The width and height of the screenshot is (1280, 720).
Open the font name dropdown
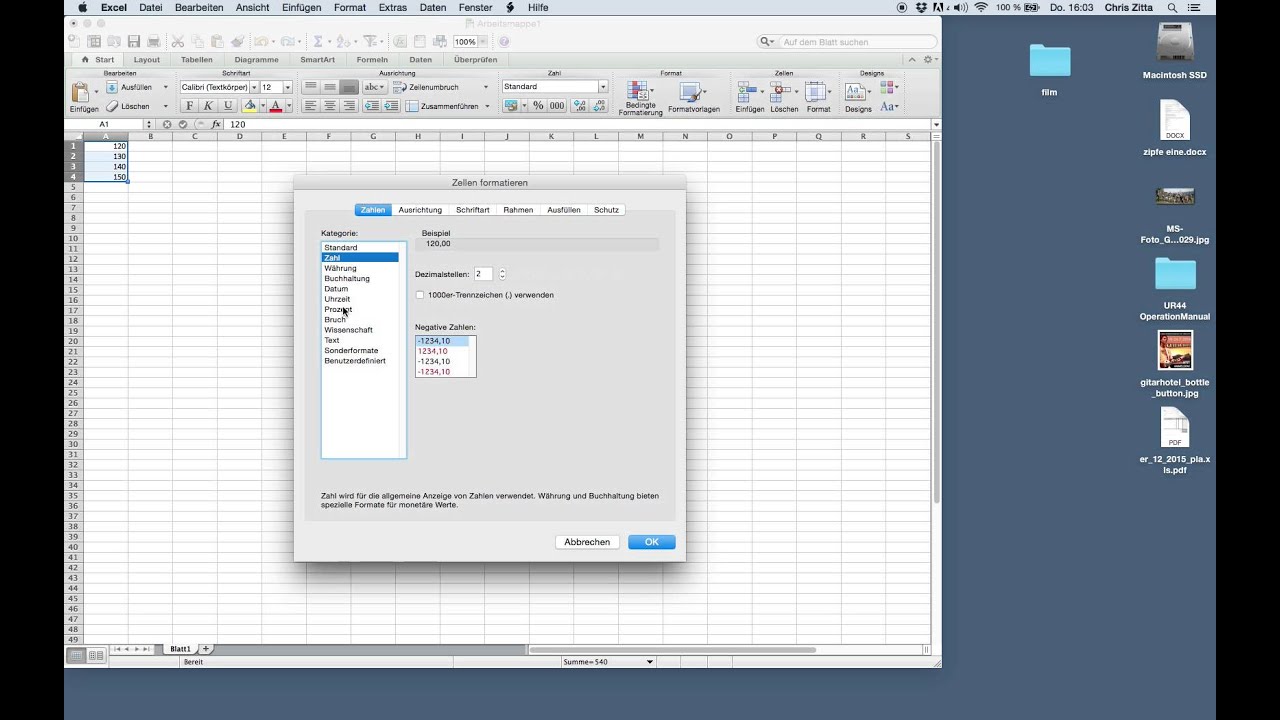coord(254,87)
